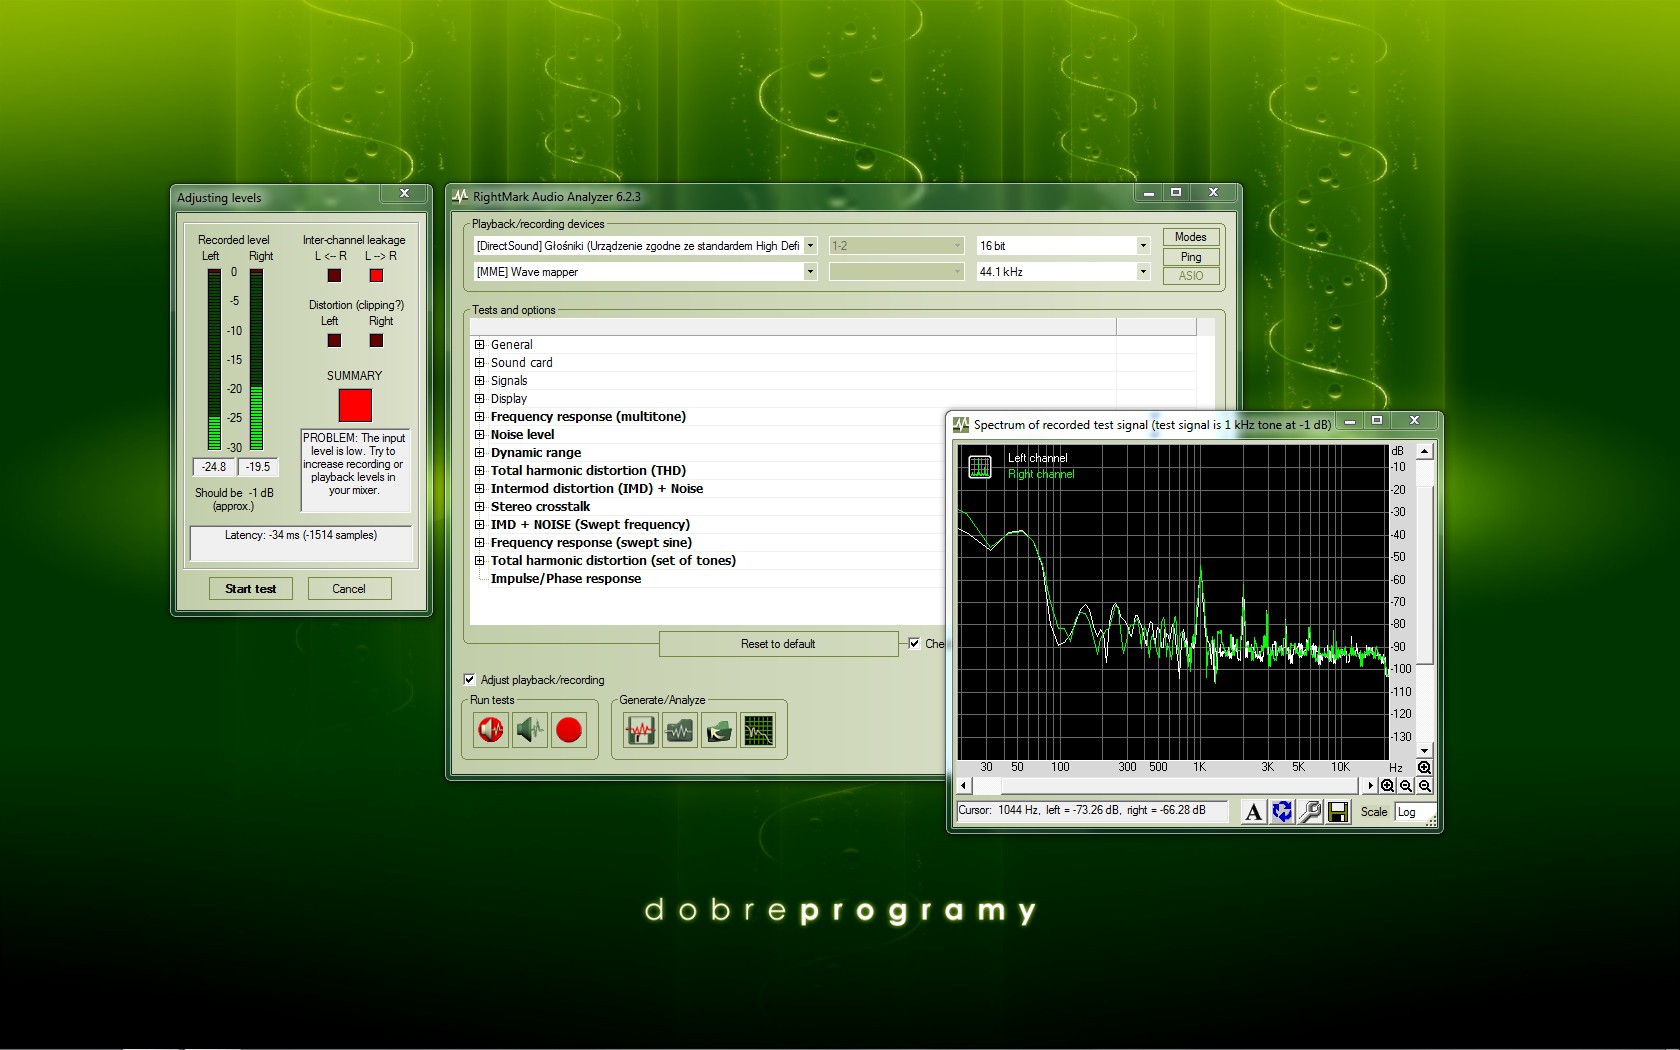This screenshot has width=1680, height=1050.
Task: Run the playback/recording test with the red speaker icon
Action: [x=491, y=731]
